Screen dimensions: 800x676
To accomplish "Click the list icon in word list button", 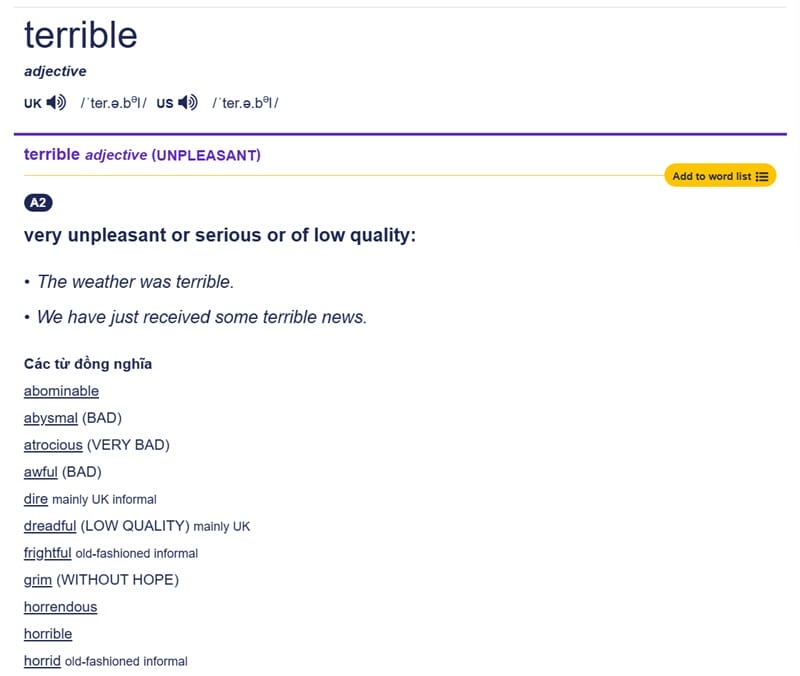I will (x=762, y=176).
